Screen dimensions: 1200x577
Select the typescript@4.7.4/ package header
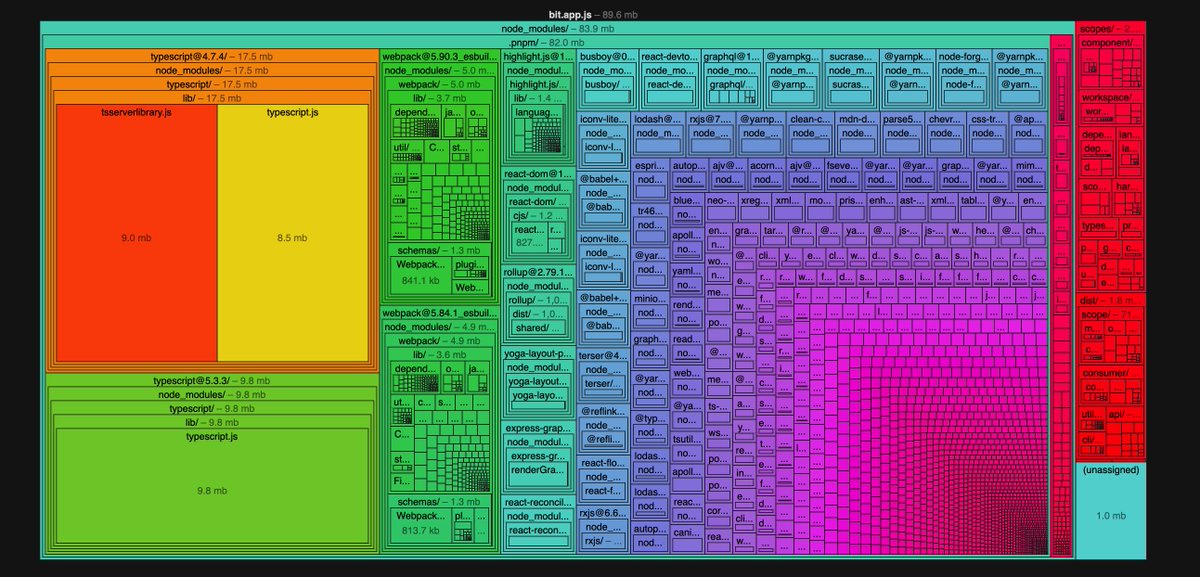(212, 57)
